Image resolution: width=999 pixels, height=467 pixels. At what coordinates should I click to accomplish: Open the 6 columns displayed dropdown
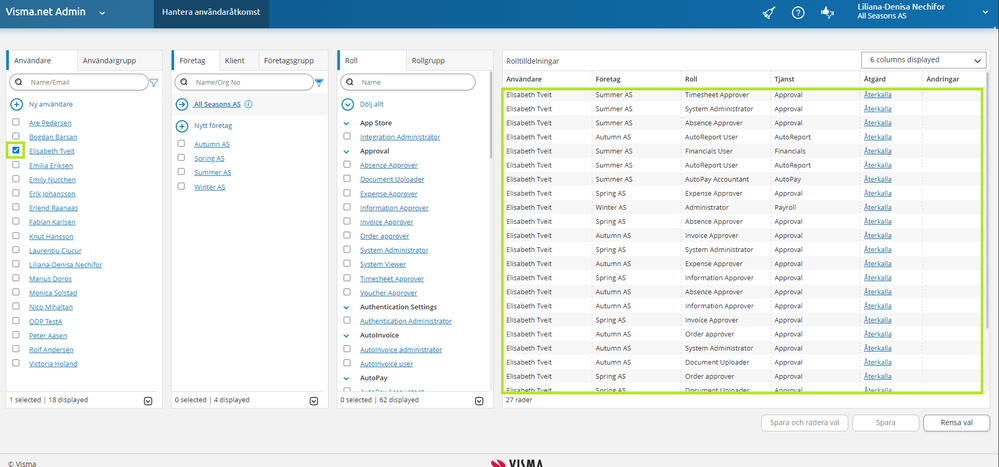pyautogui.click(x=923, y=60)
